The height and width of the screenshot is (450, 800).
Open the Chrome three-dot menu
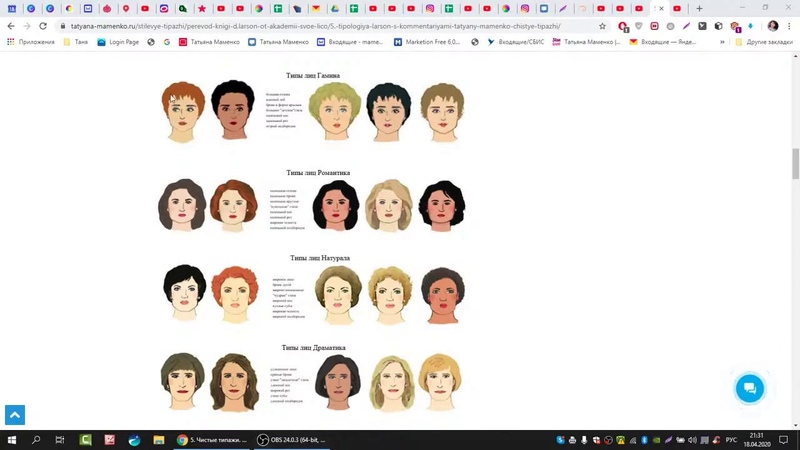pyautogui.click(x=789, y=26)
